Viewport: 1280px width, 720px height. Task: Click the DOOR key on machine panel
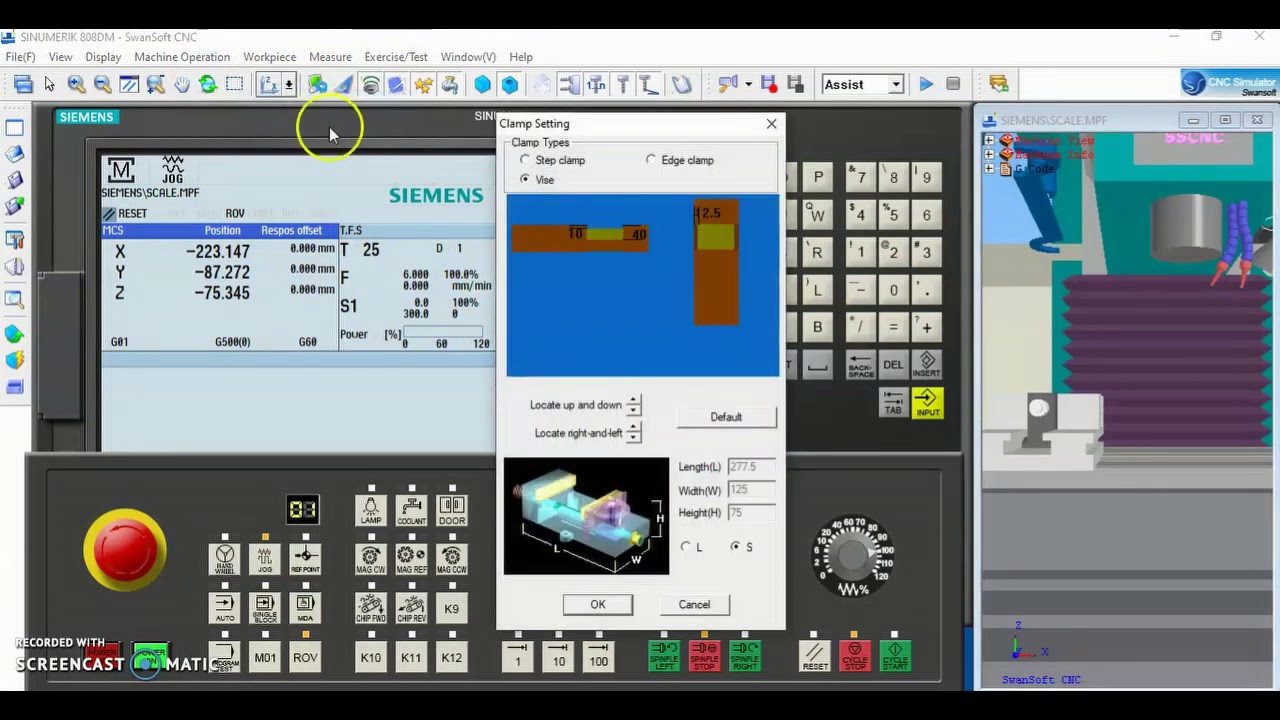[452, 510]
